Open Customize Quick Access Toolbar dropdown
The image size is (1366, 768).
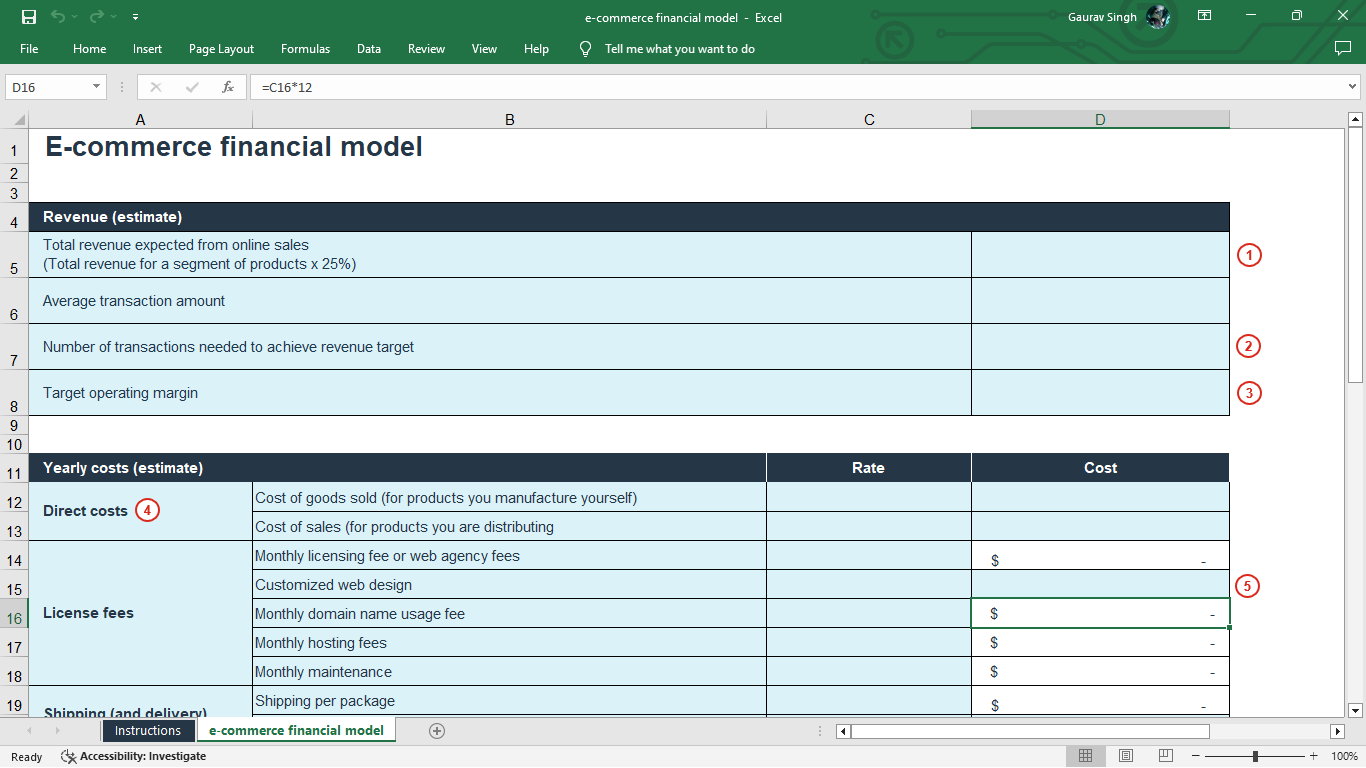coord(135,17)
